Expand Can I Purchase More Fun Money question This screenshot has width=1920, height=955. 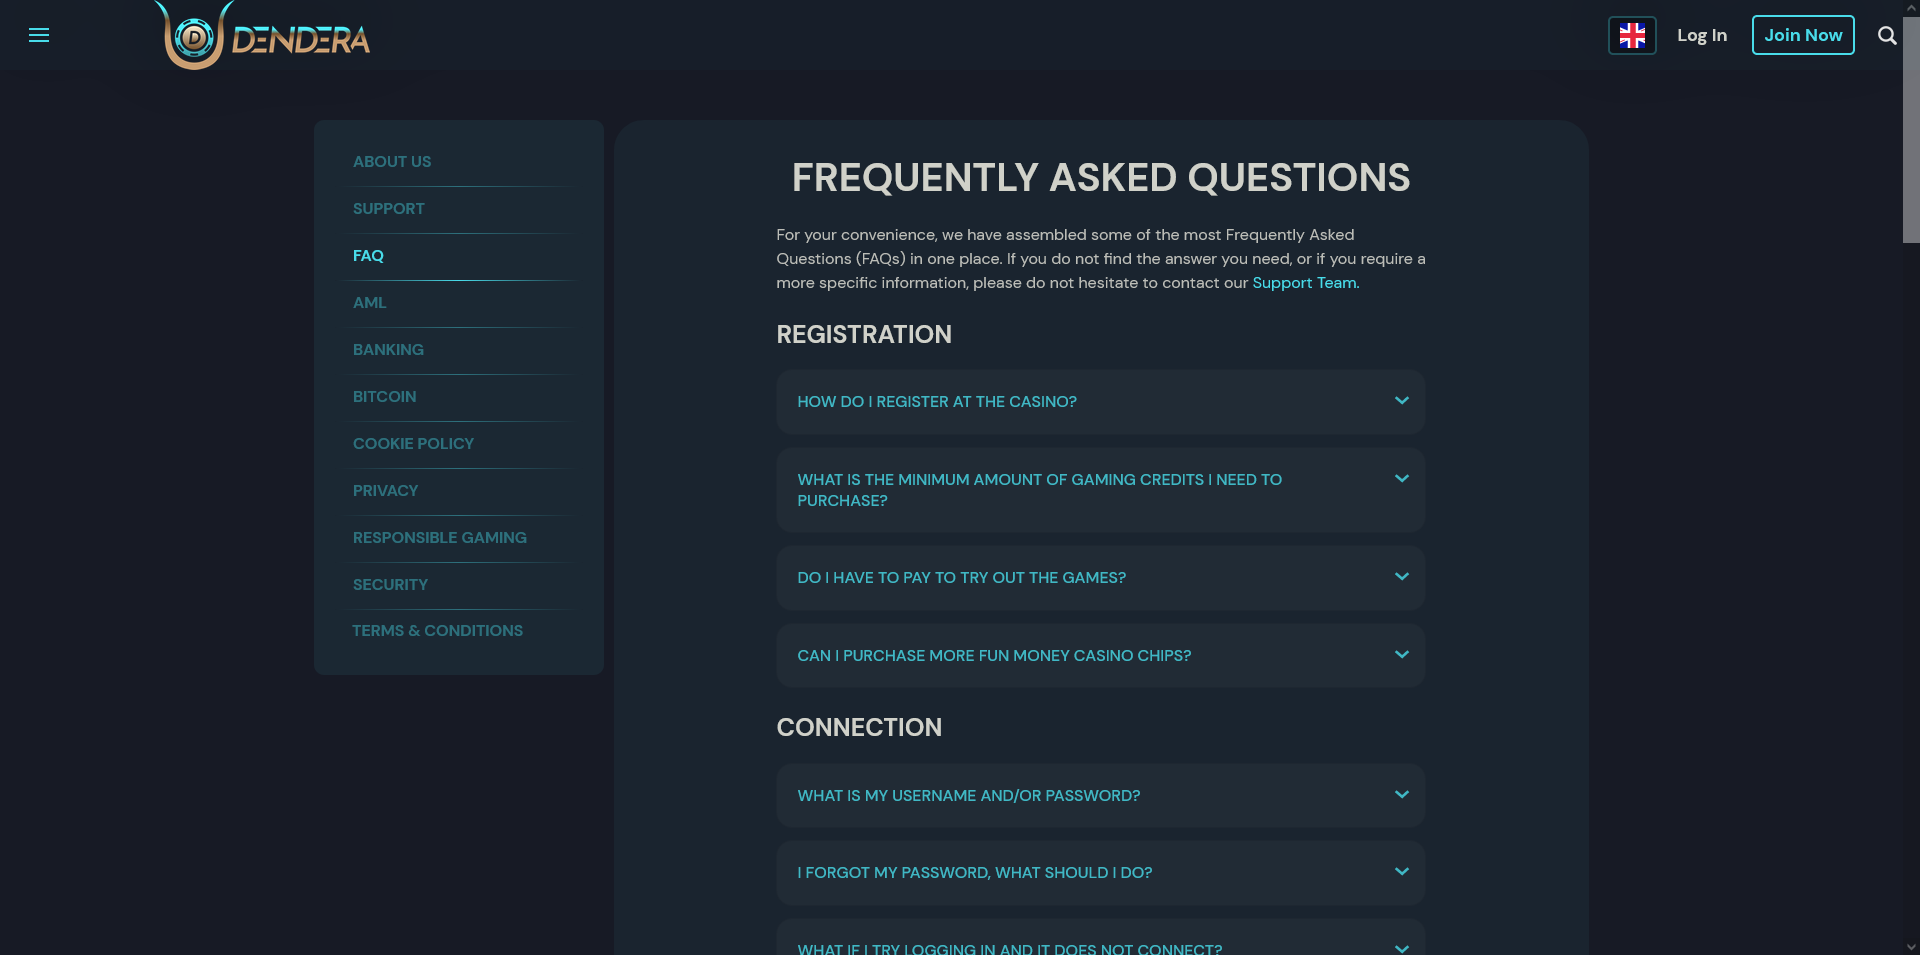point(994,656)
